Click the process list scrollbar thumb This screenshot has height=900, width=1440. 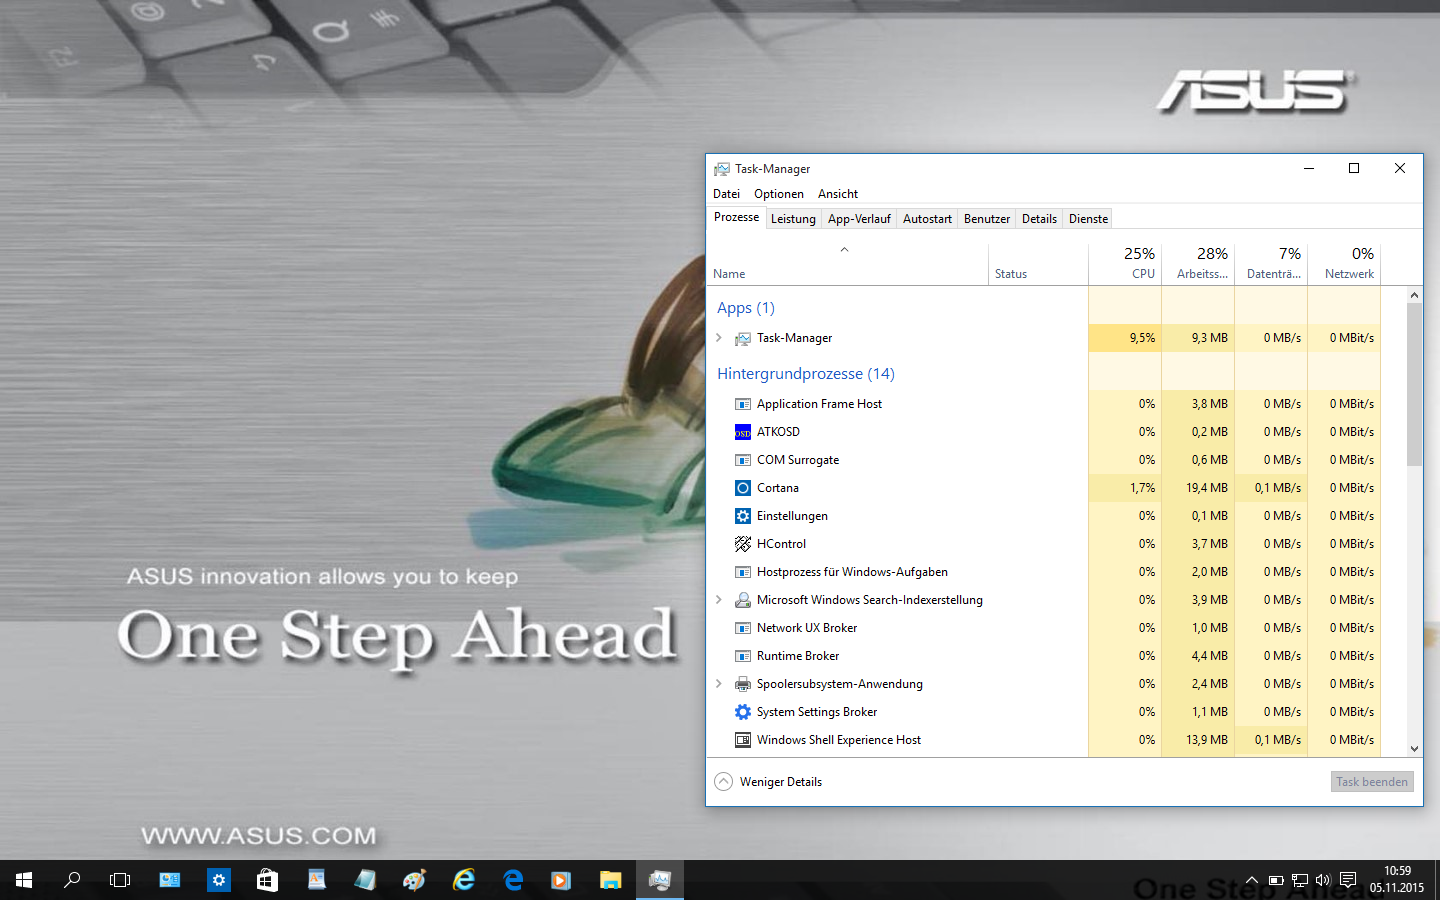click(x=1414, y=384)
